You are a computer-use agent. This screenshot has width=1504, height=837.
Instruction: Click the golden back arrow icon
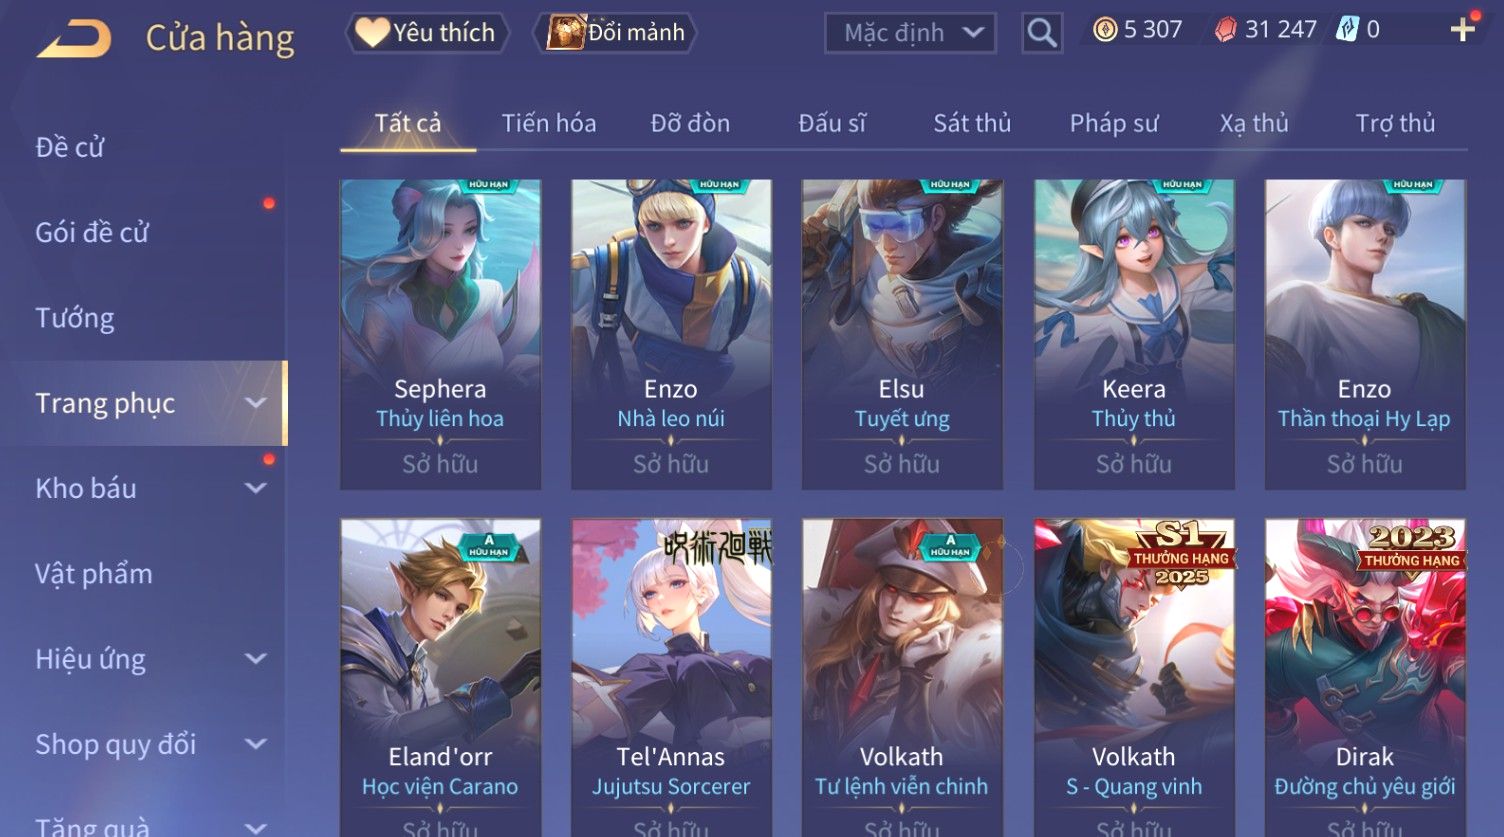tap(74, 38)
